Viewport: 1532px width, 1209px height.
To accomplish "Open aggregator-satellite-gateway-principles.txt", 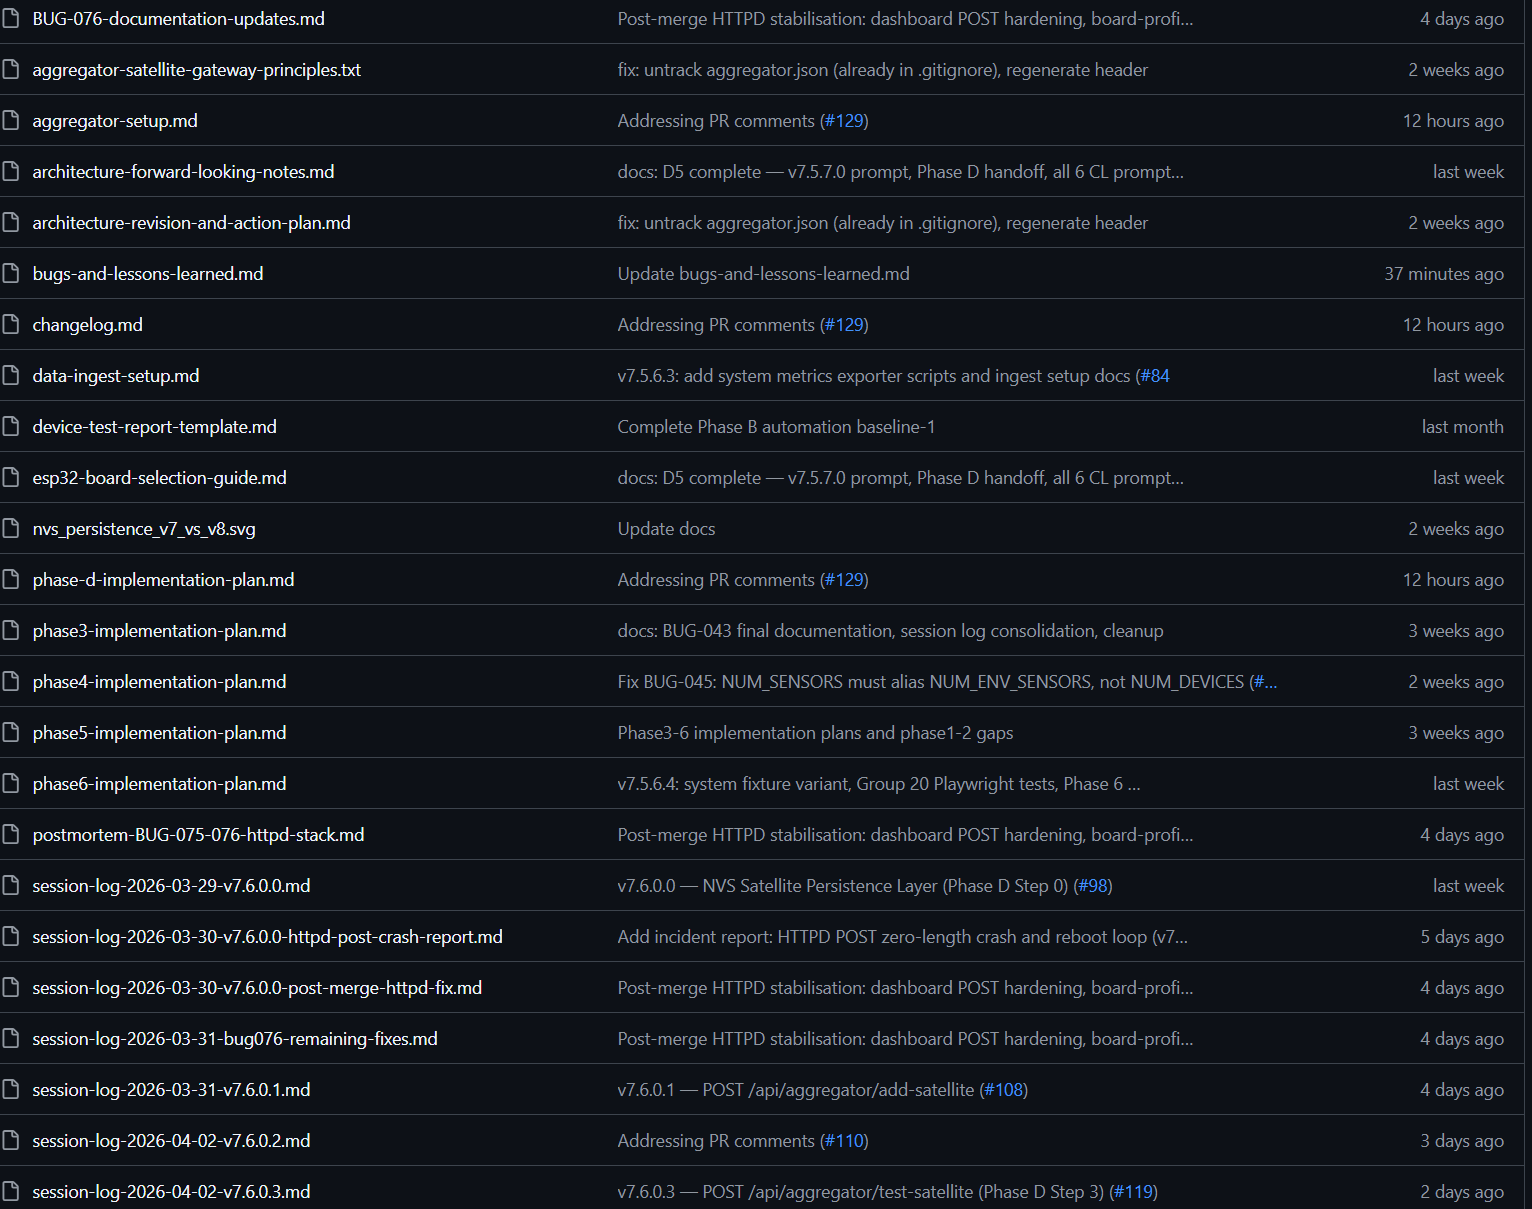I will (196, 70).
